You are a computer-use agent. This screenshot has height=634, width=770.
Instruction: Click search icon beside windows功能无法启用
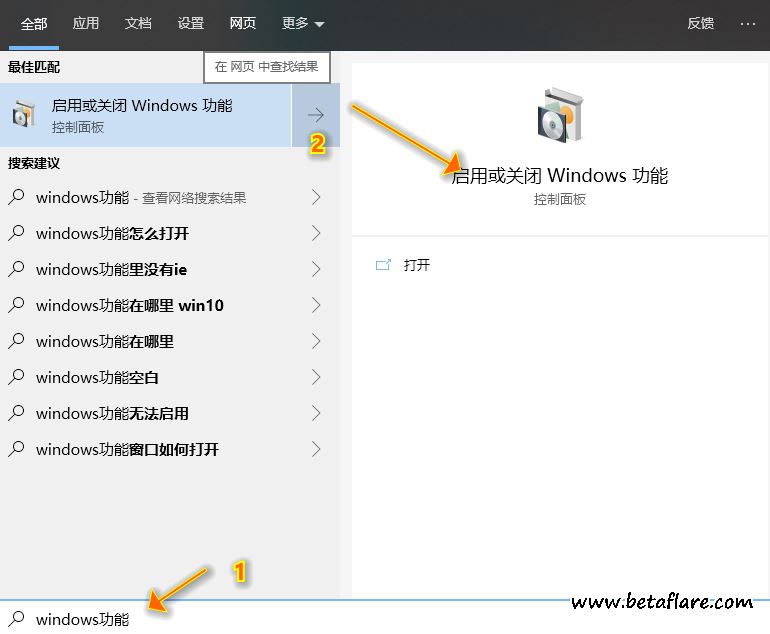(x=16, y=413)
